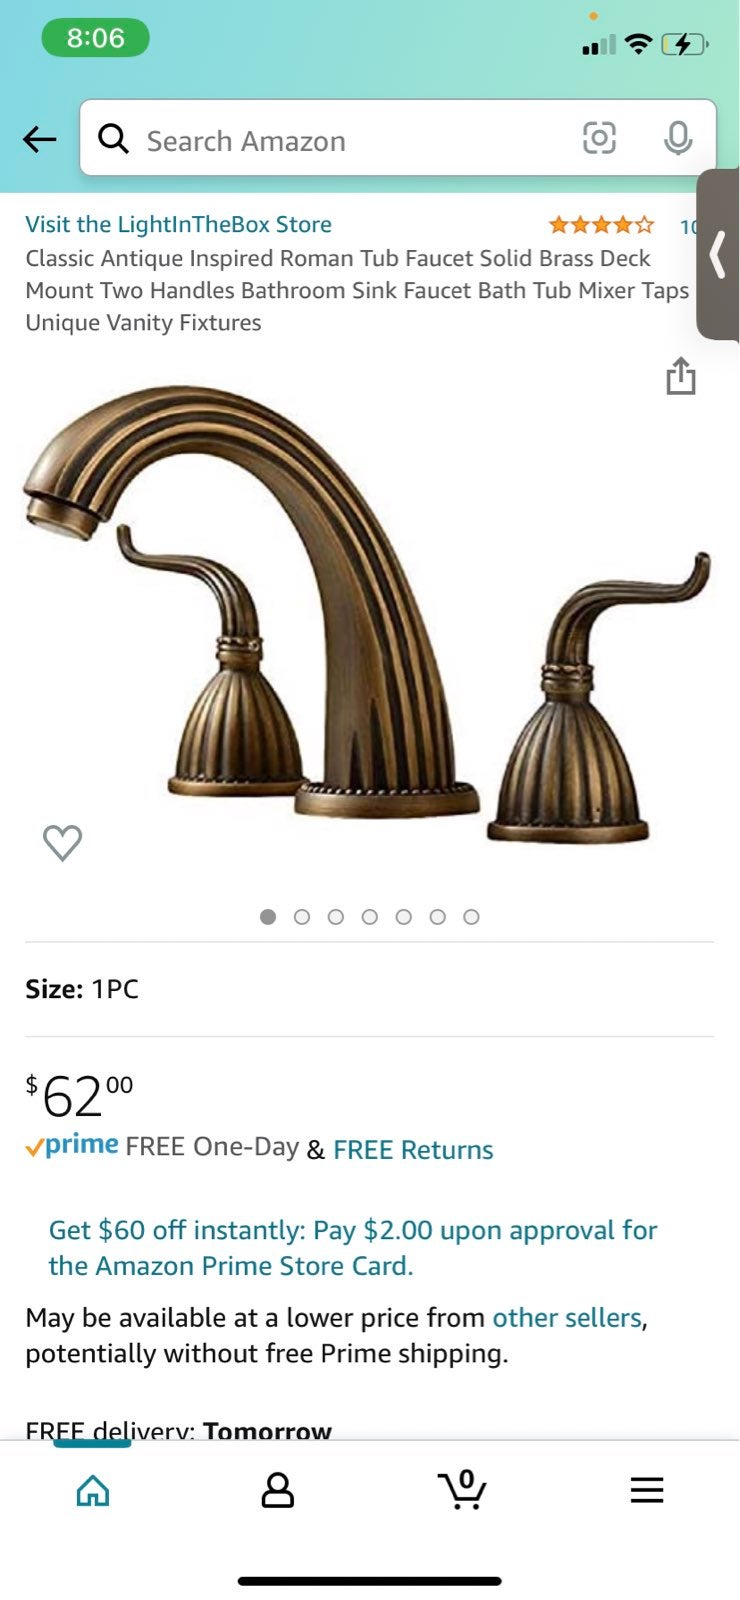Screen dimensions: 740x1600
Task: Open the Home tab icon
Action: (x=93, y=1490)
